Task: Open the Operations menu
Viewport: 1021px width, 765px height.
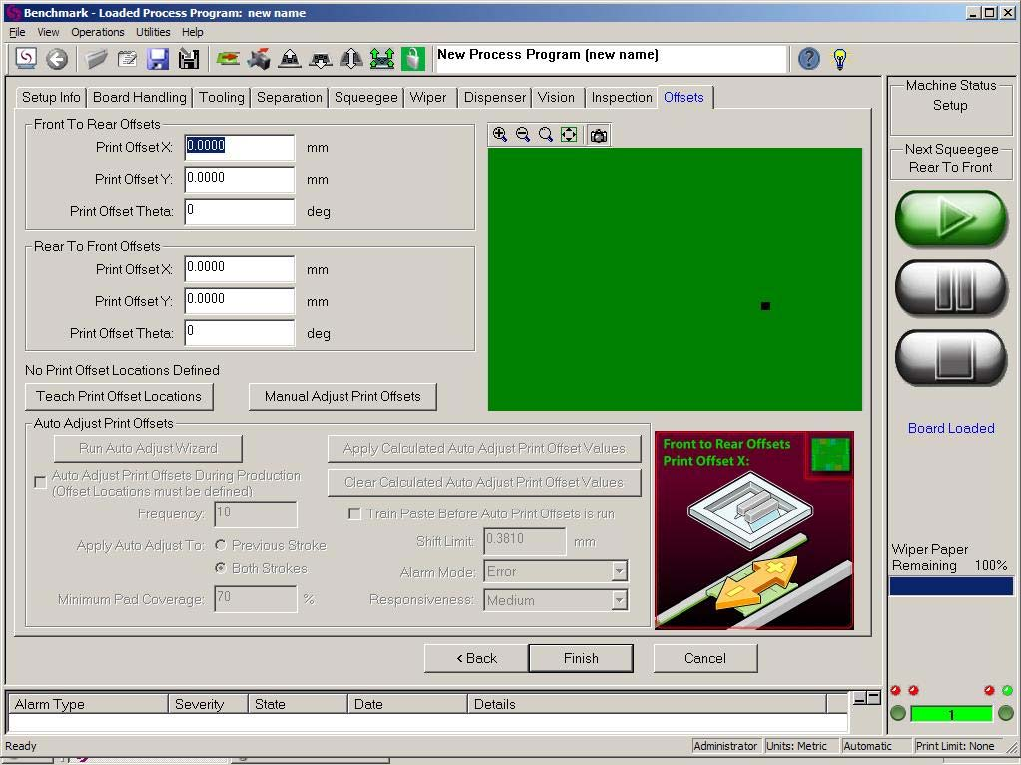Action: pyautogui.click(x=97, y=32)
